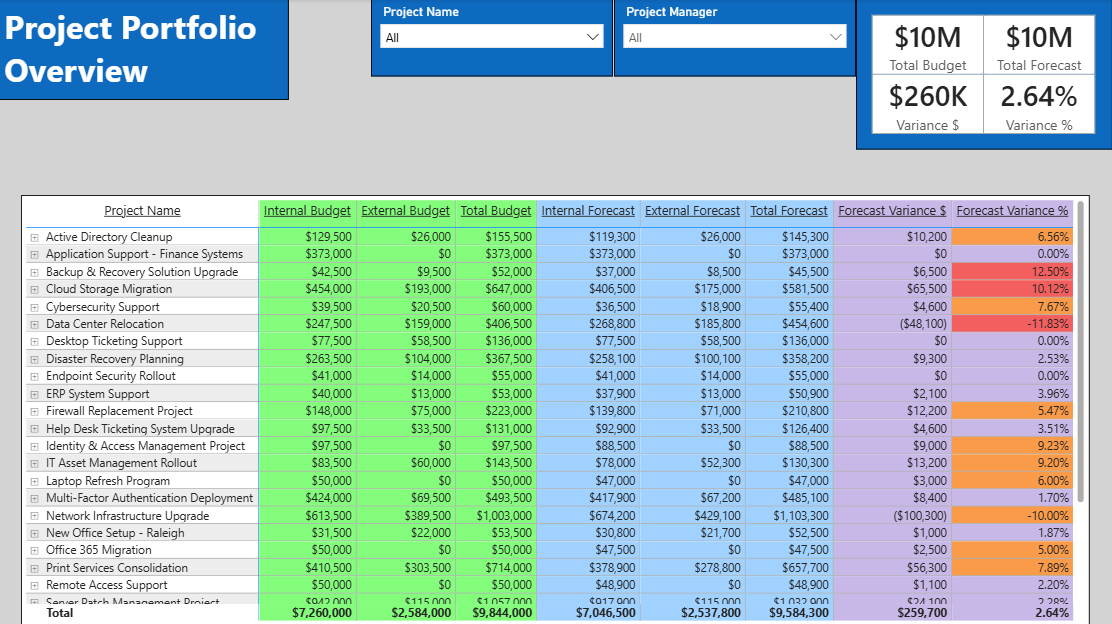Select the $260K Variance $ card
This screenshot has height=624, width=1112.
point(928,104)
